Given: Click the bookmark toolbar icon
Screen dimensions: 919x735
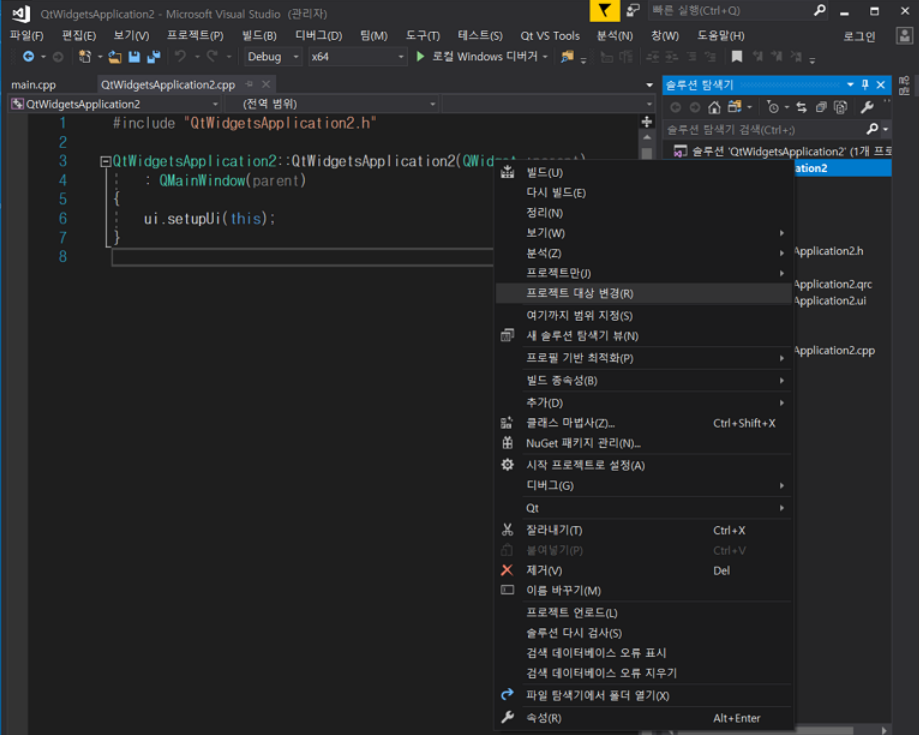Looking at the screenshot, I should (x=737, y=56).
